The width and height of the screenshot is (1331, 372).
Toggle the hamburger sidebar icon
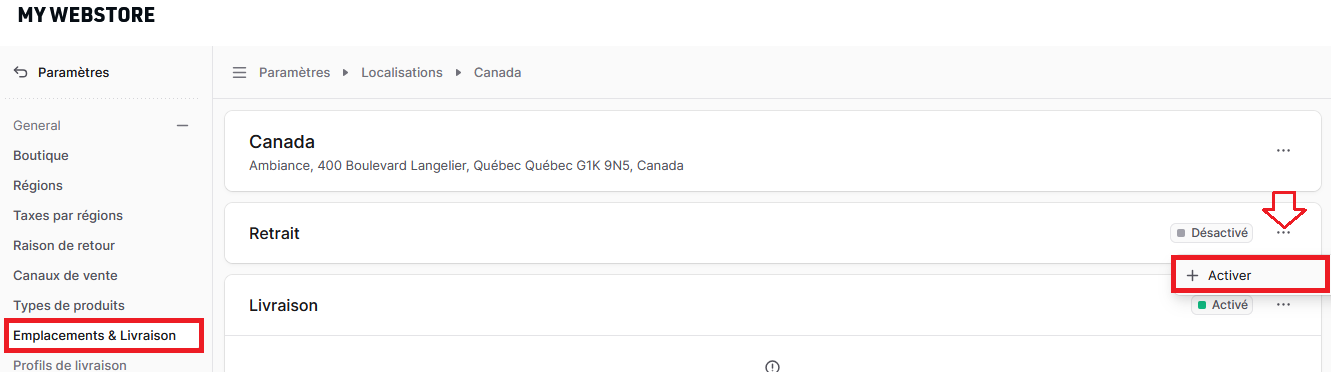coord(239,72)
